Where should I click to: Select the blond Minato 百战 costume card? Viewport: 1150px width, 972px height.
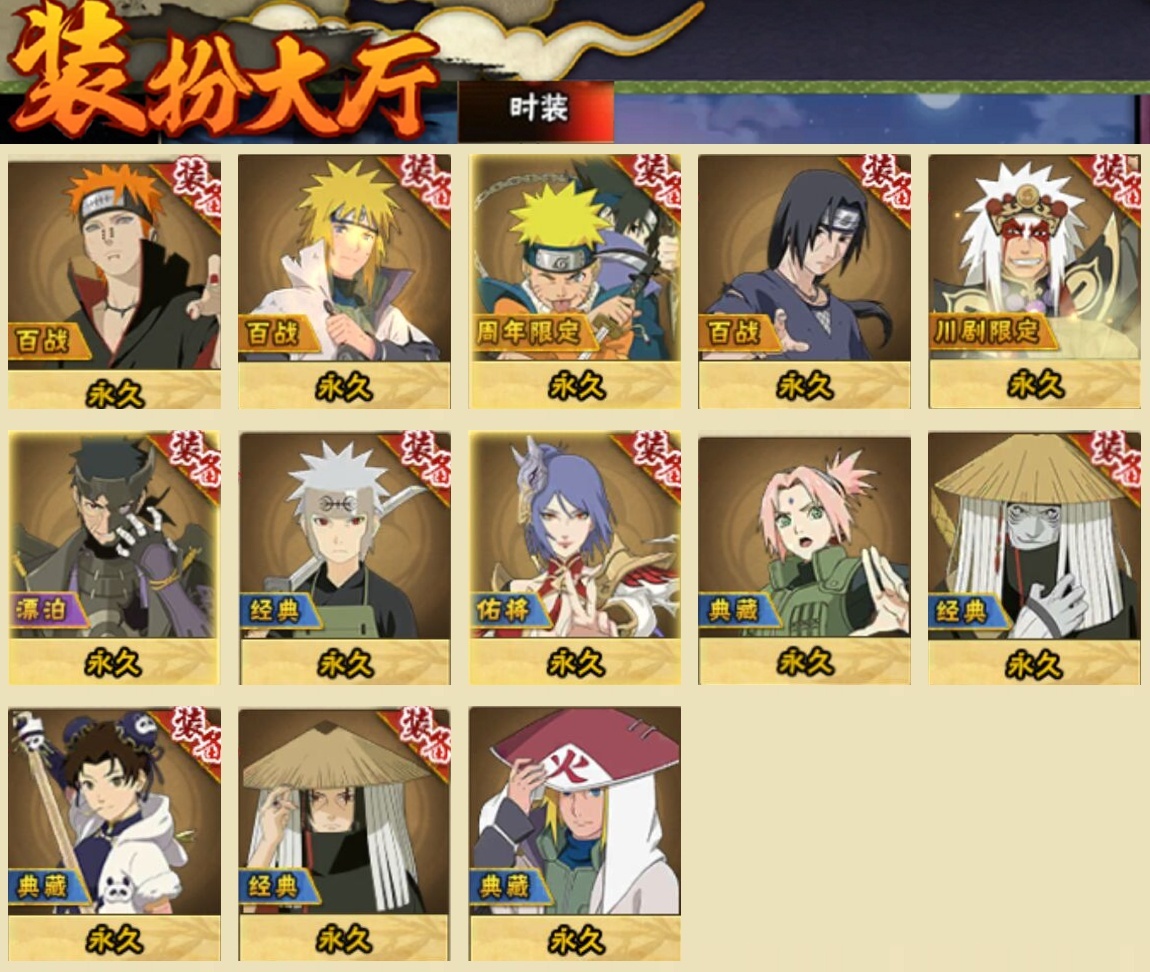[344, 281]
